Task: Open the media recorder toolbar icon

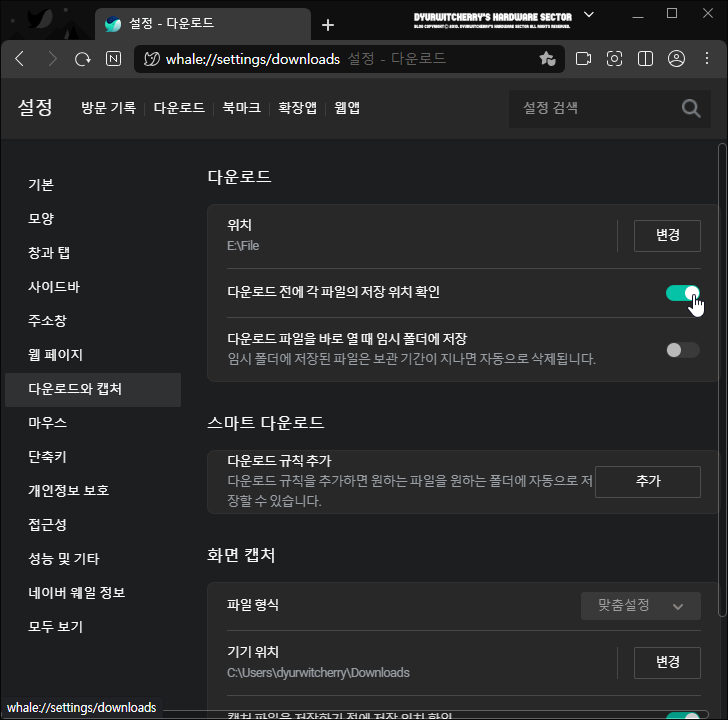Action: coord(583,59)
